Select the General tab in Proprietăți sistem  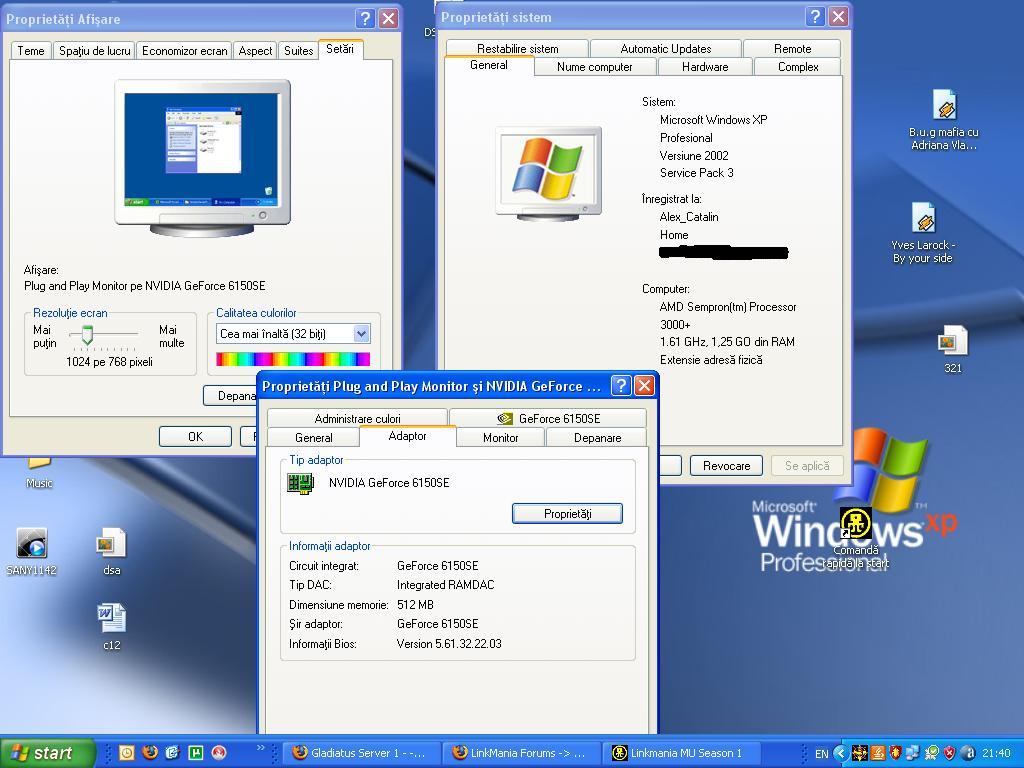[489, 65]
